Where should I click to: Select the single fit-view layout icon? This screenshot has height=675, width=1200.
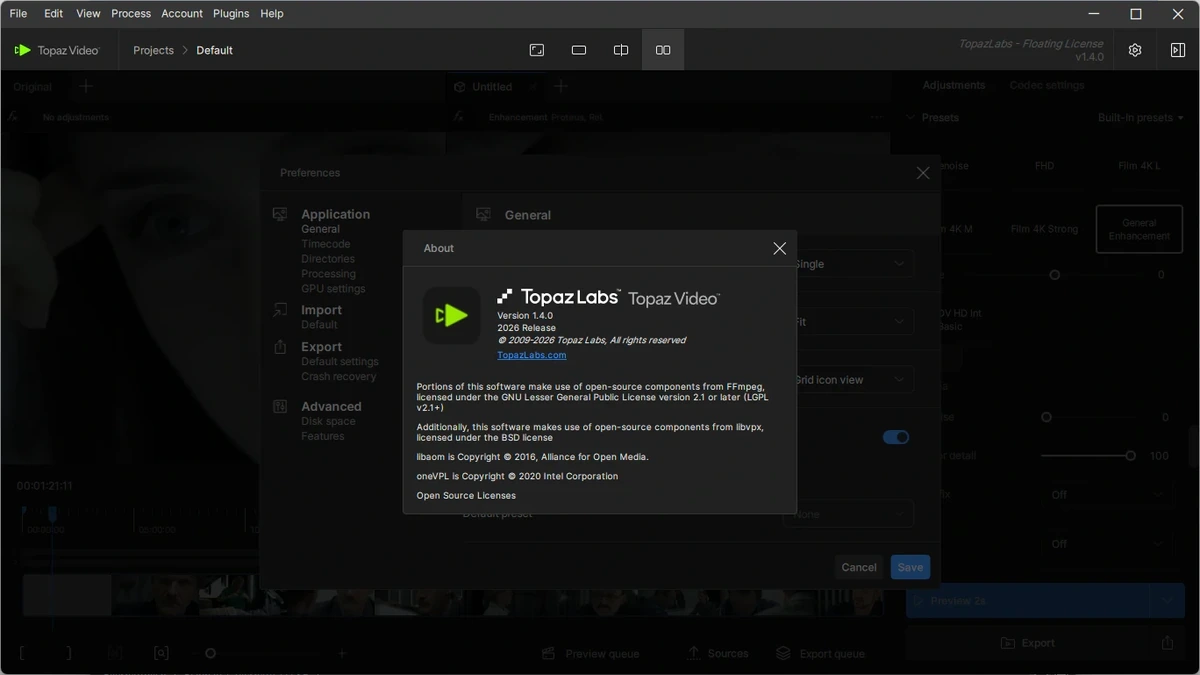click(x=537, y=50)
